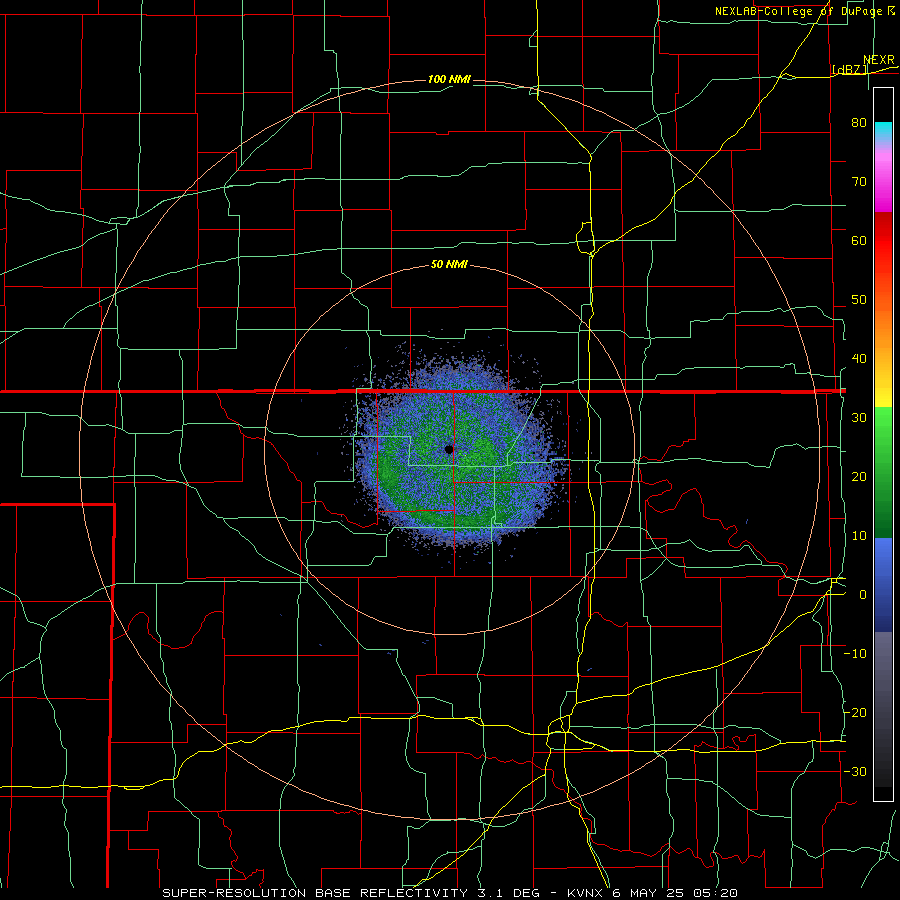Click the KVNX station identifier in caption

pos(587,893)
